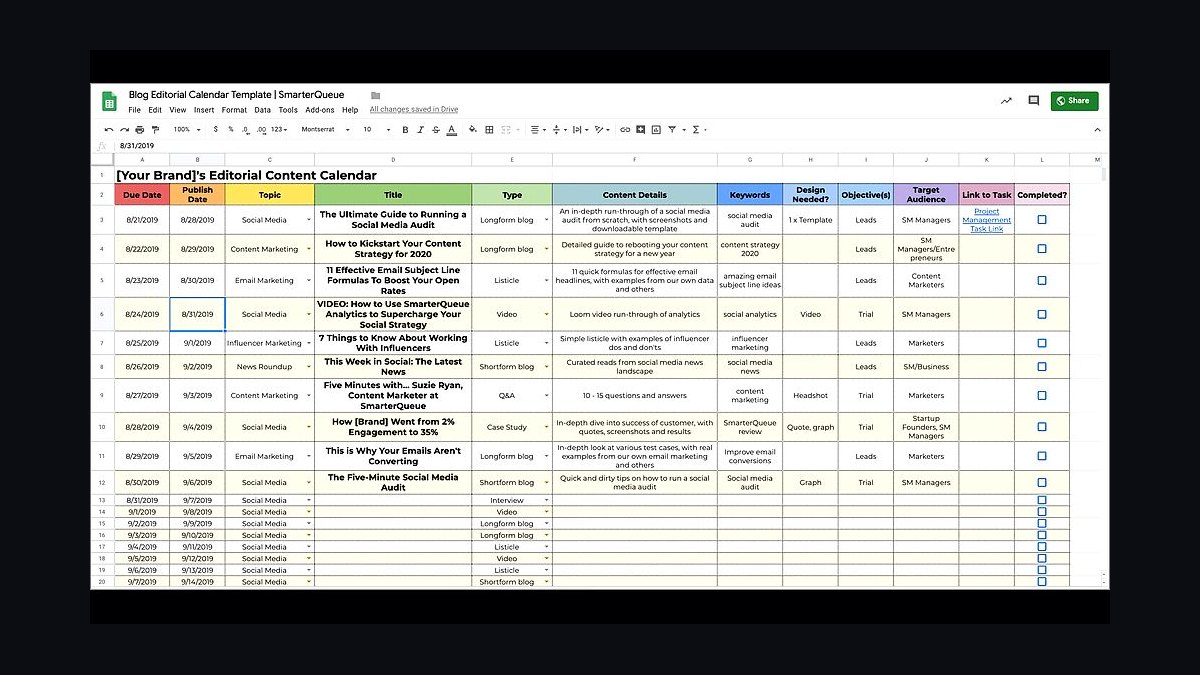Open the zoom 100% dropdown
The image size is (1200, 675).
click(x=186, y=129)
